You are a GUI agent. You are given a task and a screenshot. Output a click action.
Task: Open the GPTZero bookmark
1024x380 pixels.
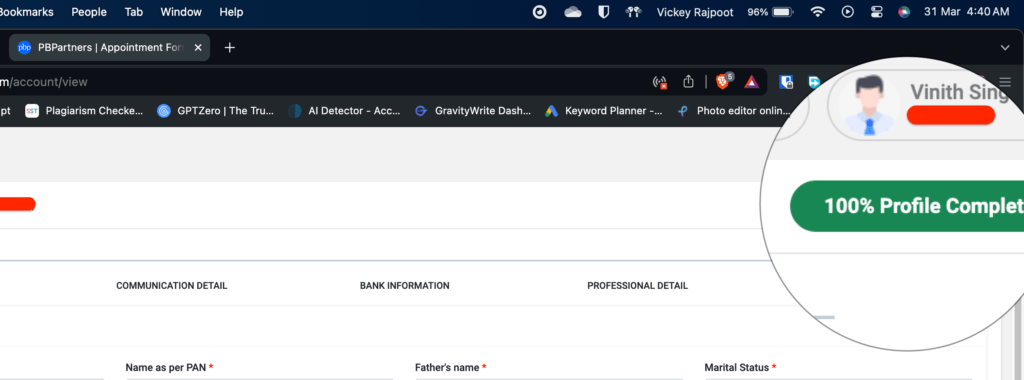pos(216,111)
